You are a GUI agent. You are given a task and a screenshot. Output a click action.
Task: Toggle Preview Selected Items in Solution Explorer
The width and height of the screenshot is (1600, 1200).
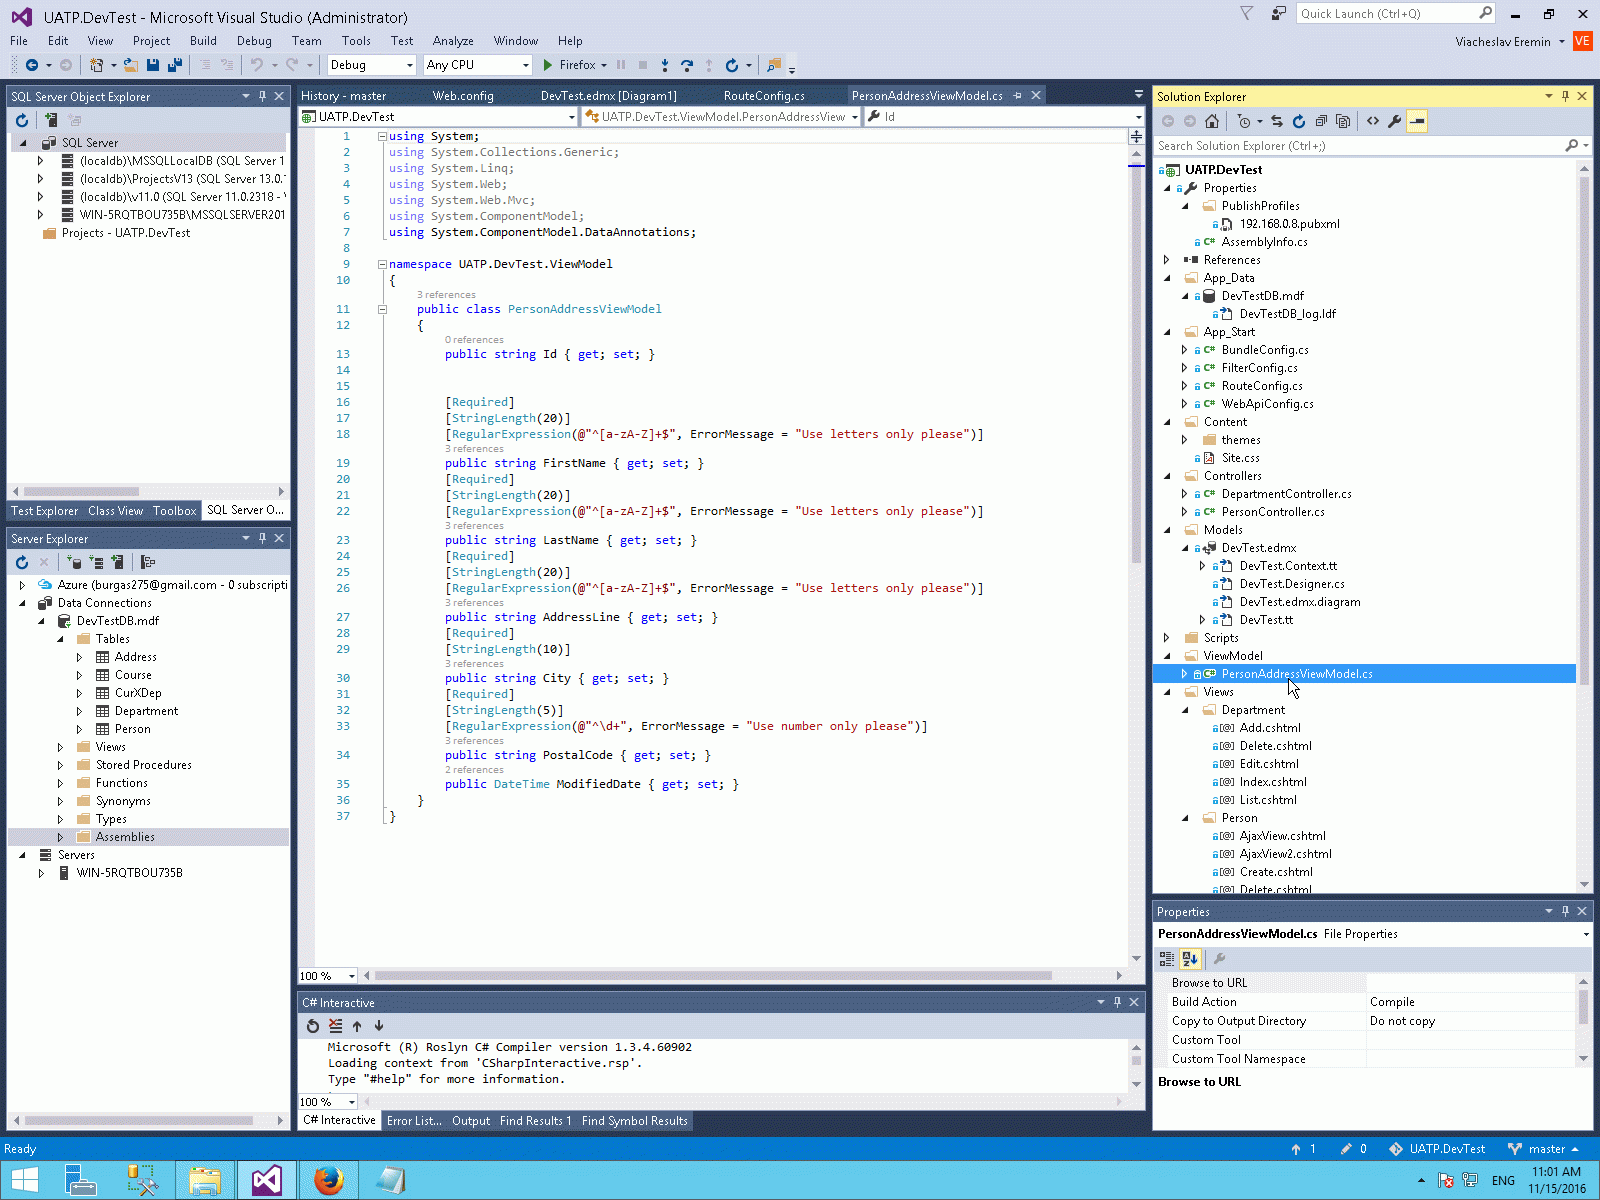pyautogui.click(x=1417, y=121)
